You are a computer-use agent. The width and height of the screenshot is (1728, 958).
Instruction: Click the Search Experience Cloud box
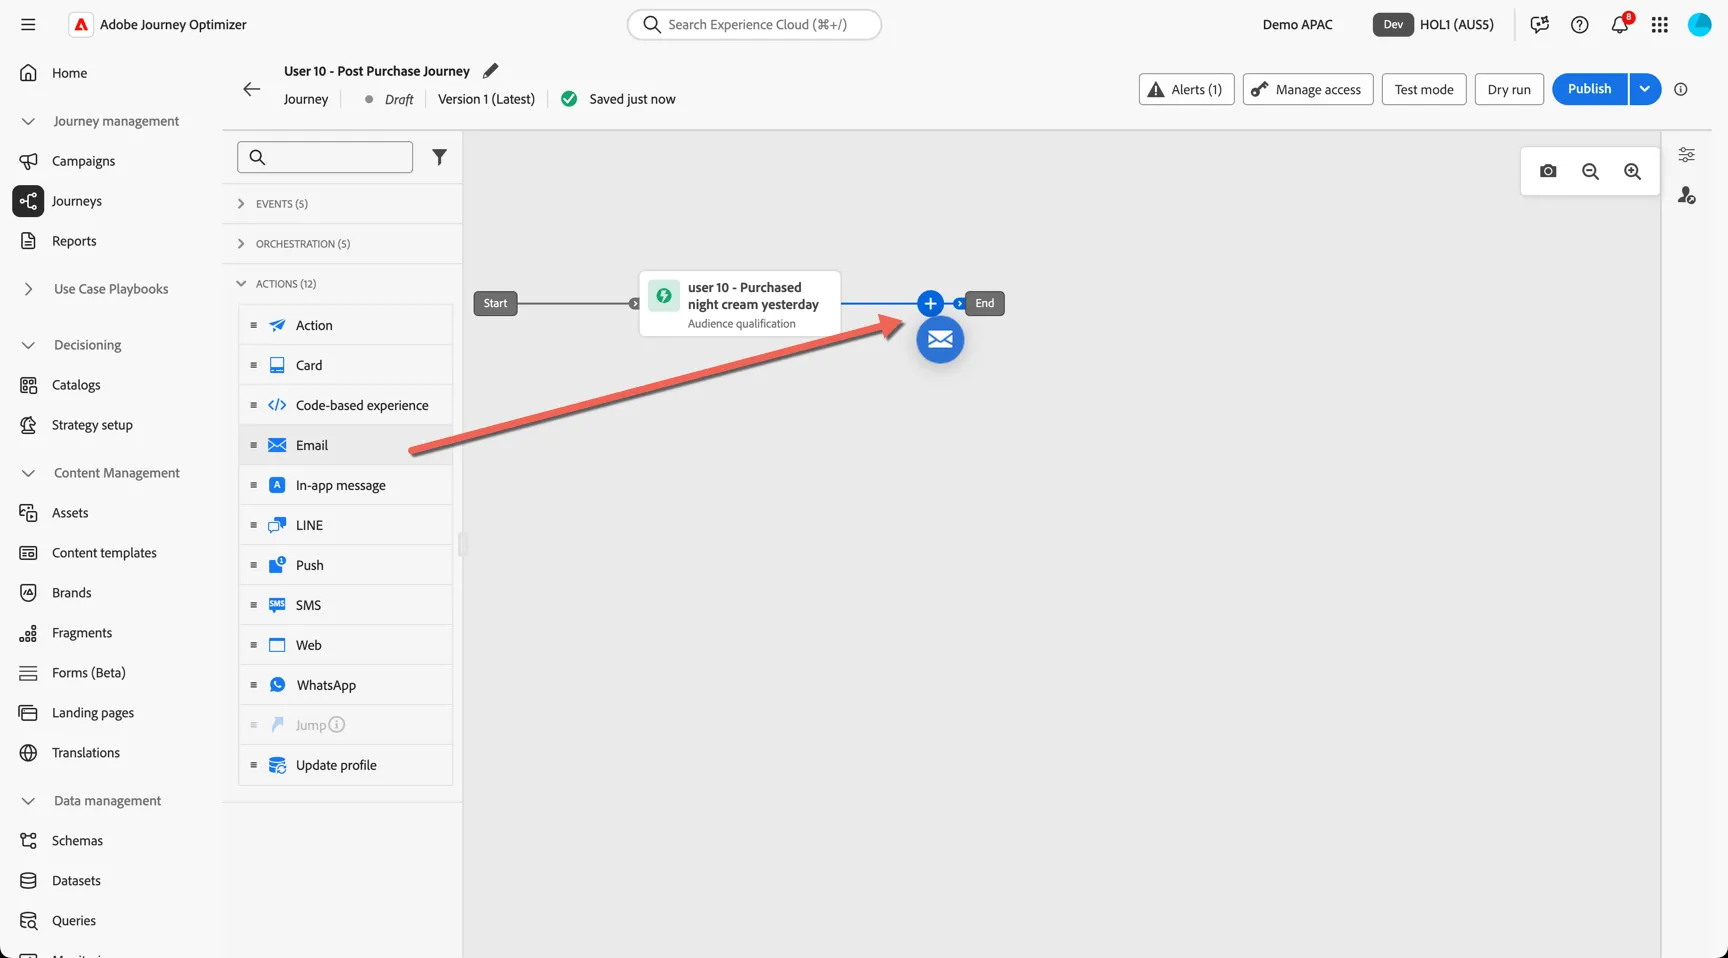[x=754, y=24]
